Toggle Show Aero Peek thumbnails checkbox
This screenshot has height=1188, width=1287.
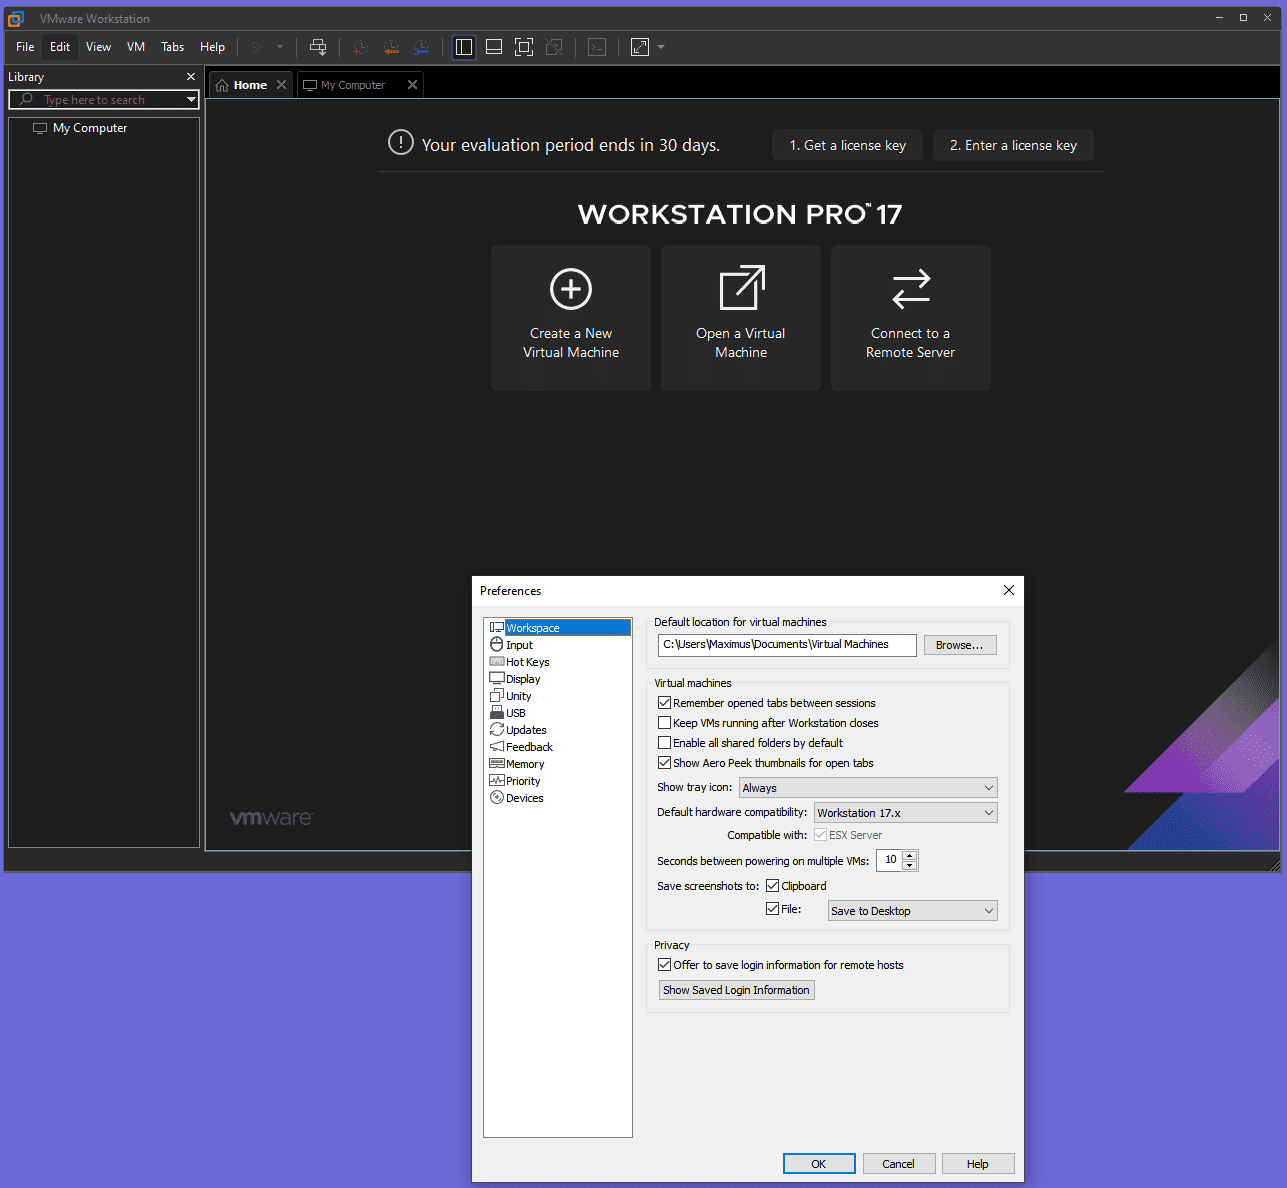point(664,763)
